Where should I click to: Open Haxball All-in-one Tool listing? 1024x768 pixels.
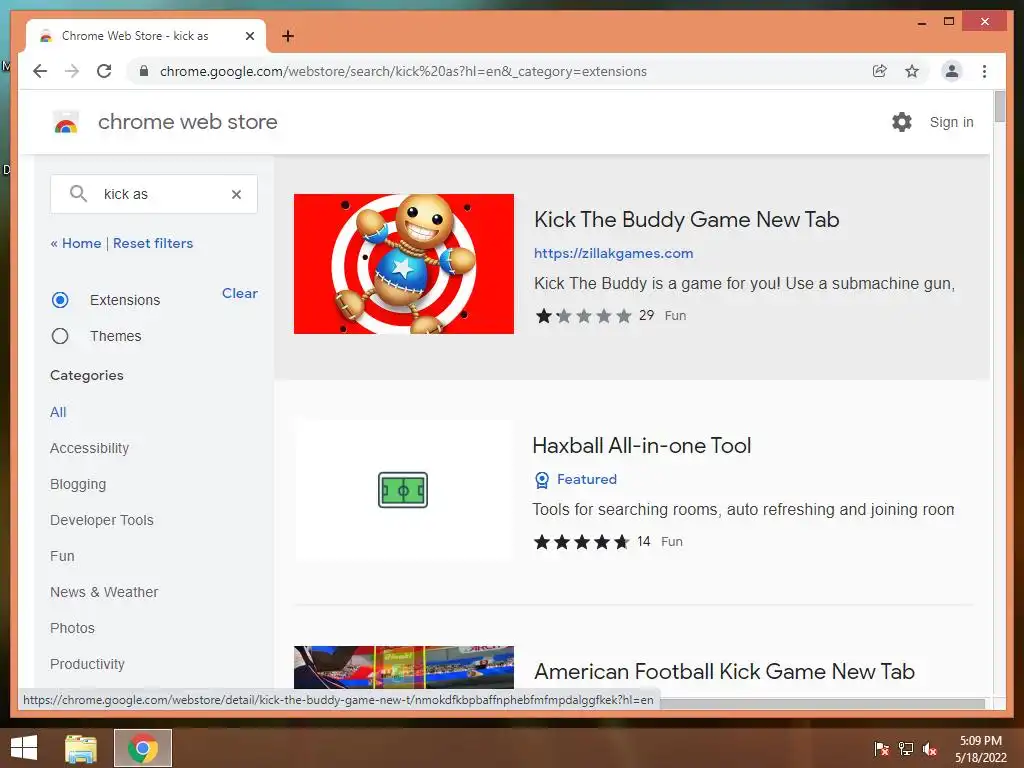641,445
